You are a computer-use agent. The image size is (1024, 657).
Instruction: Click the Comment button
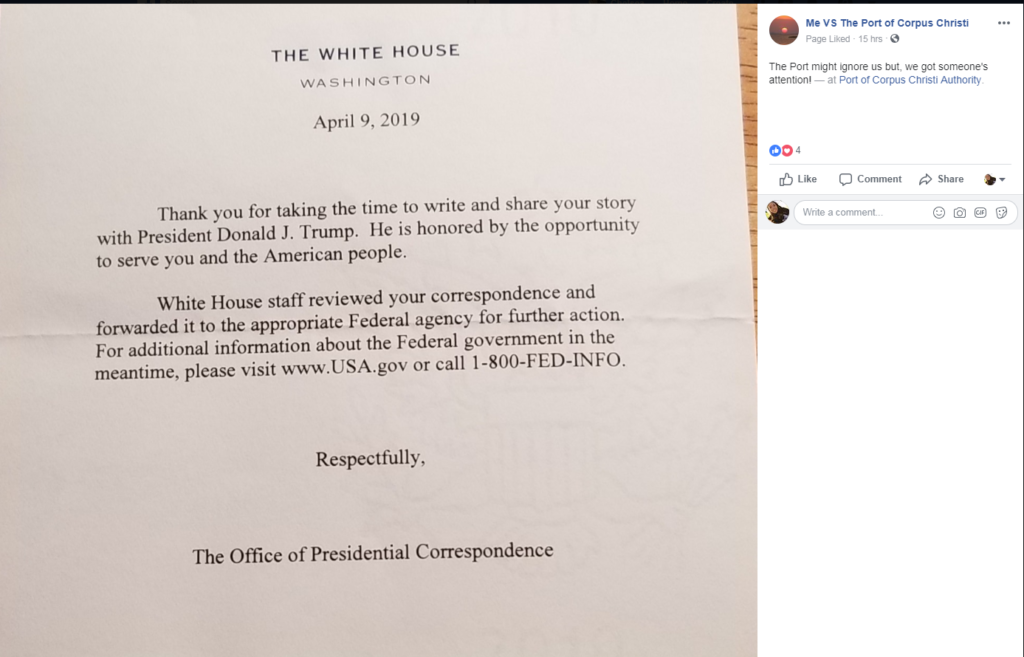coord(870,179)
